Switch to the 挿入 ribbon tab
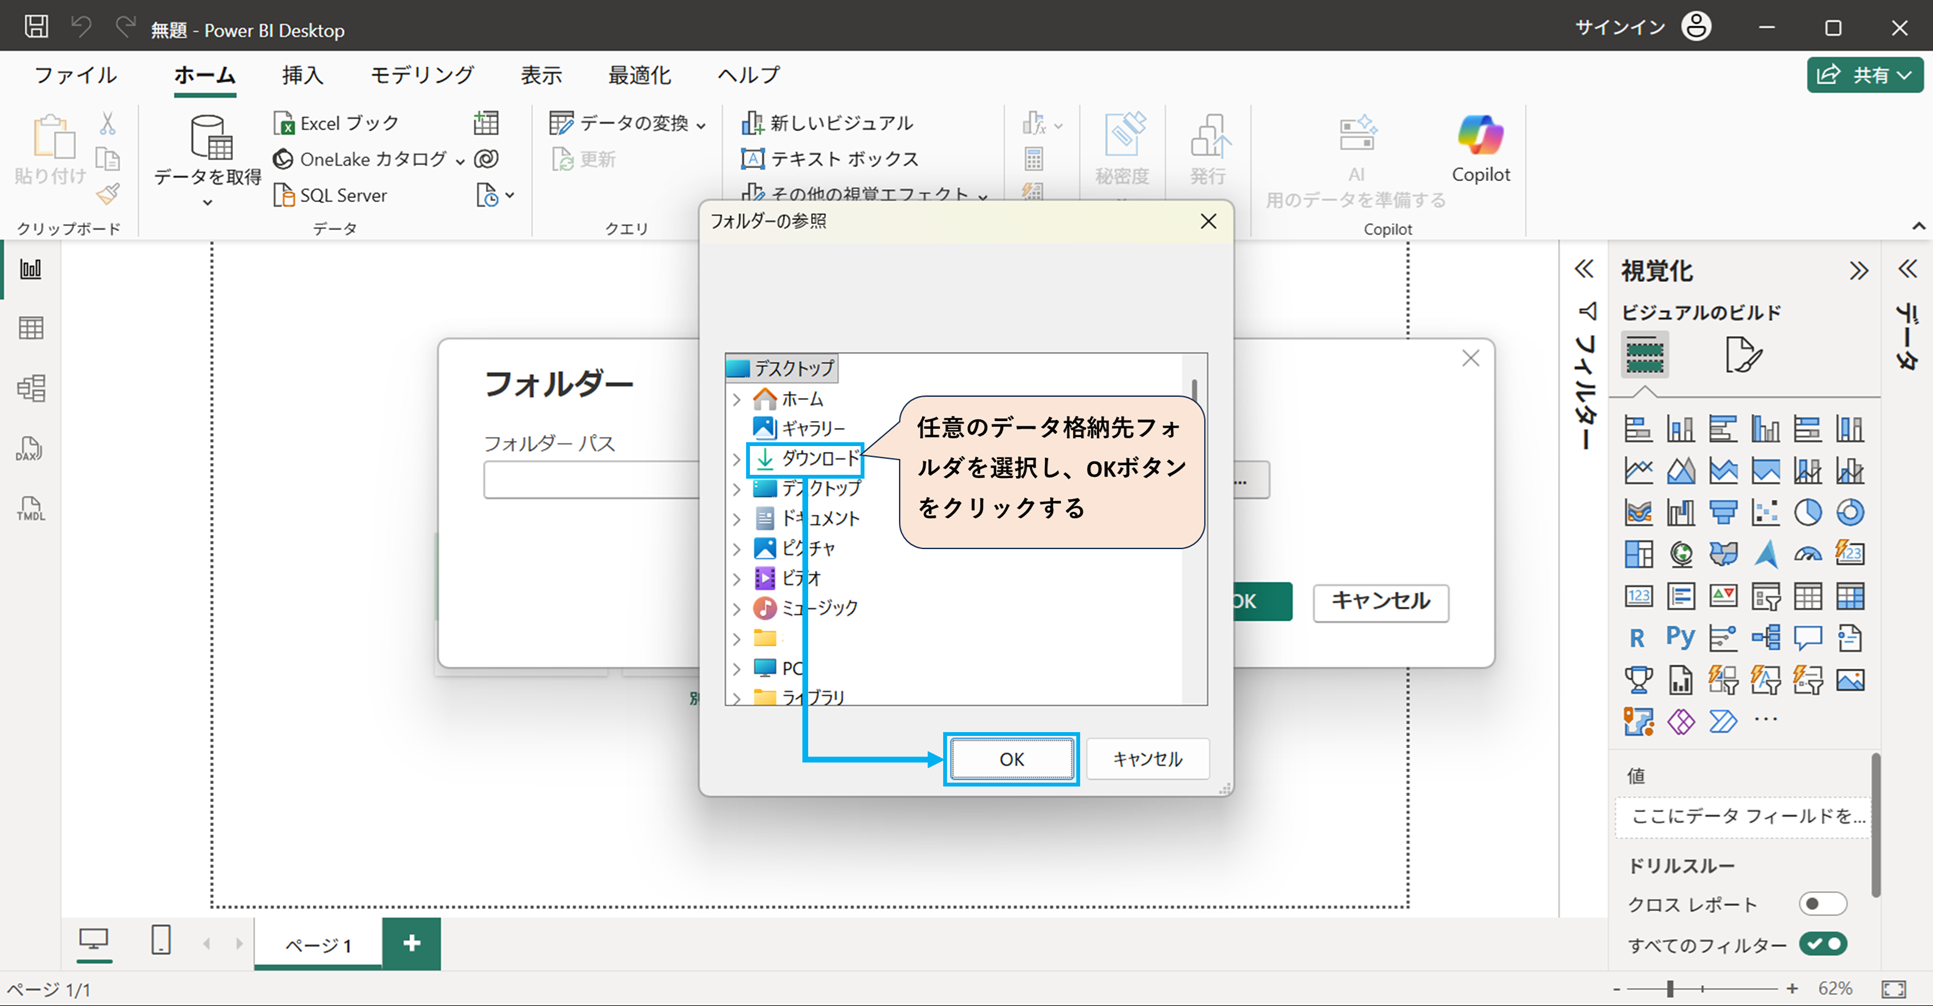The image size is (1933, 1006). (302, 74)
